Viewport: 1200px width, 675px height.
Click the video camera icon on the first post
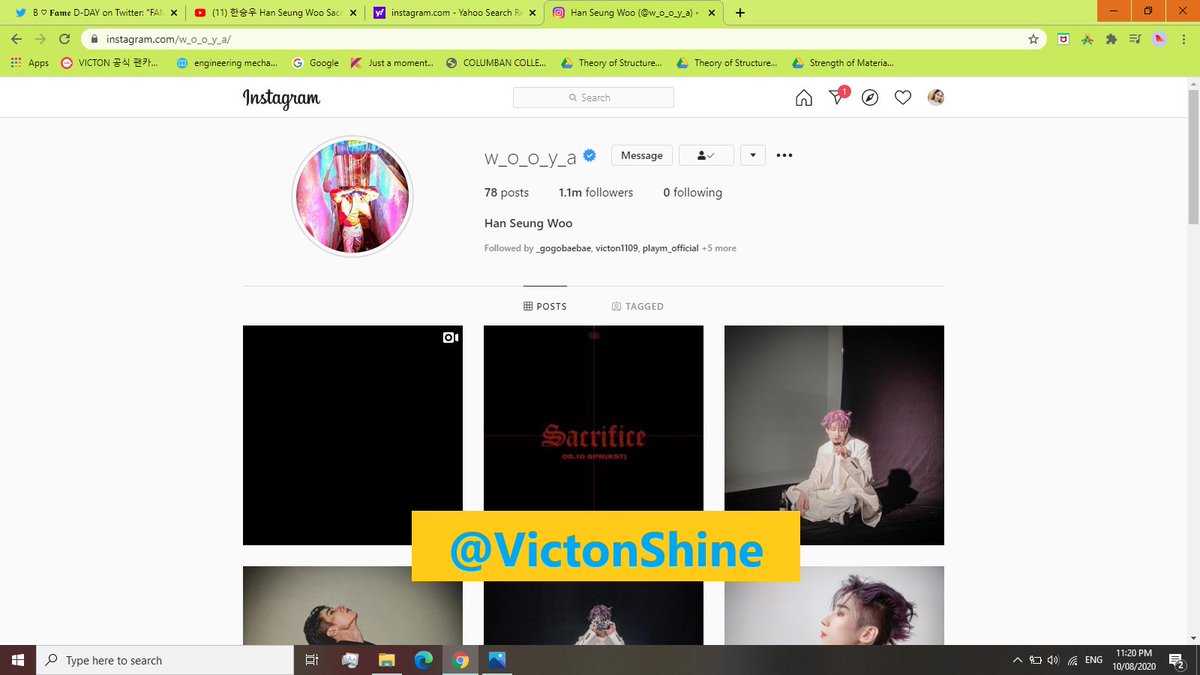point(451,338)
